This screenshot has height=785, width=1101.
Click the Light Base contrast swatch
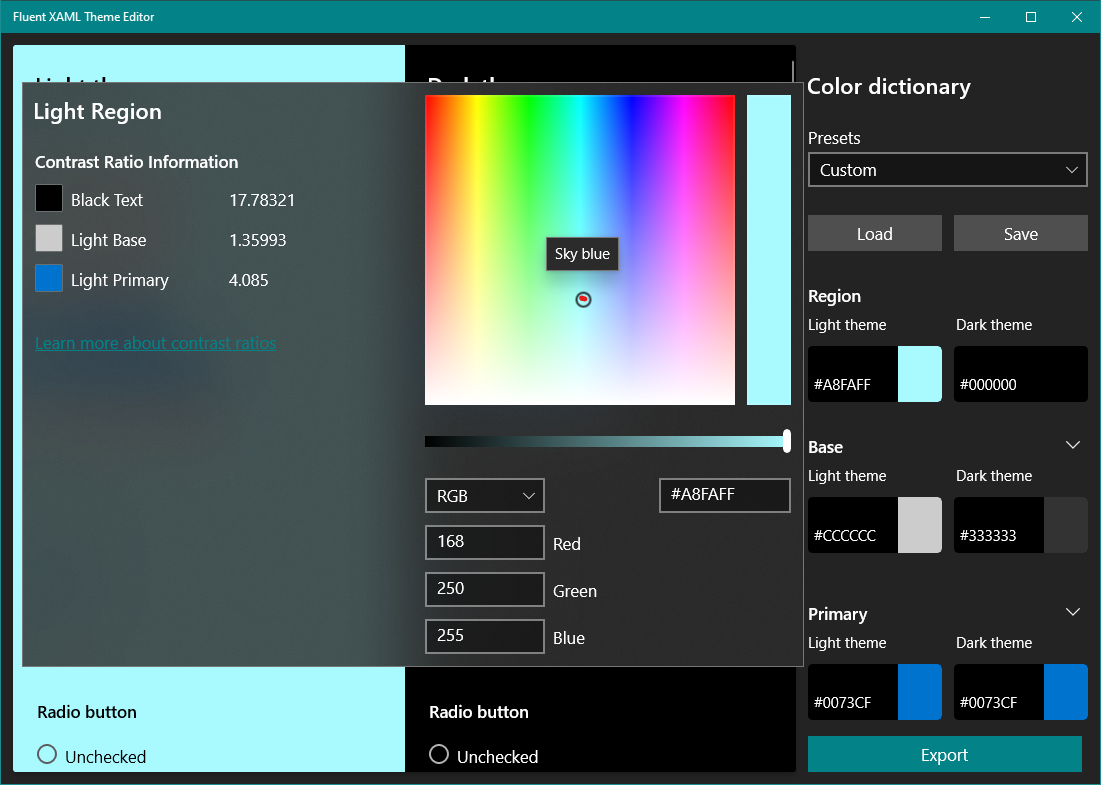[49, 238]
